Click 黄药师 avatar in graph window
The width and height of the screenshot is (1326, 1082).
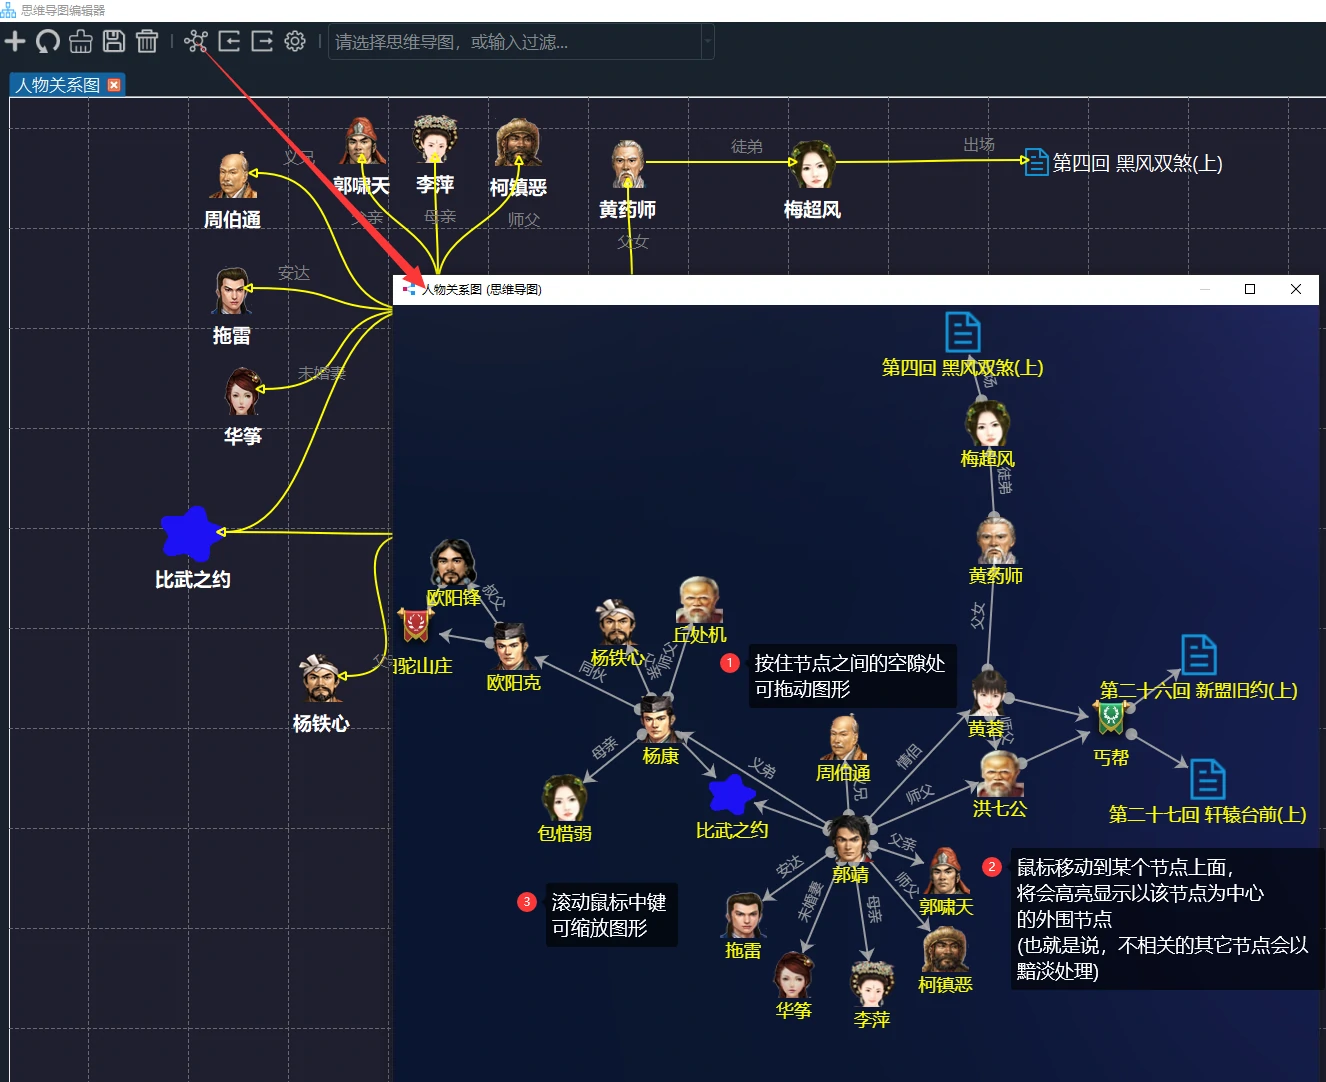pyautogui.click(x=996, y=540)
